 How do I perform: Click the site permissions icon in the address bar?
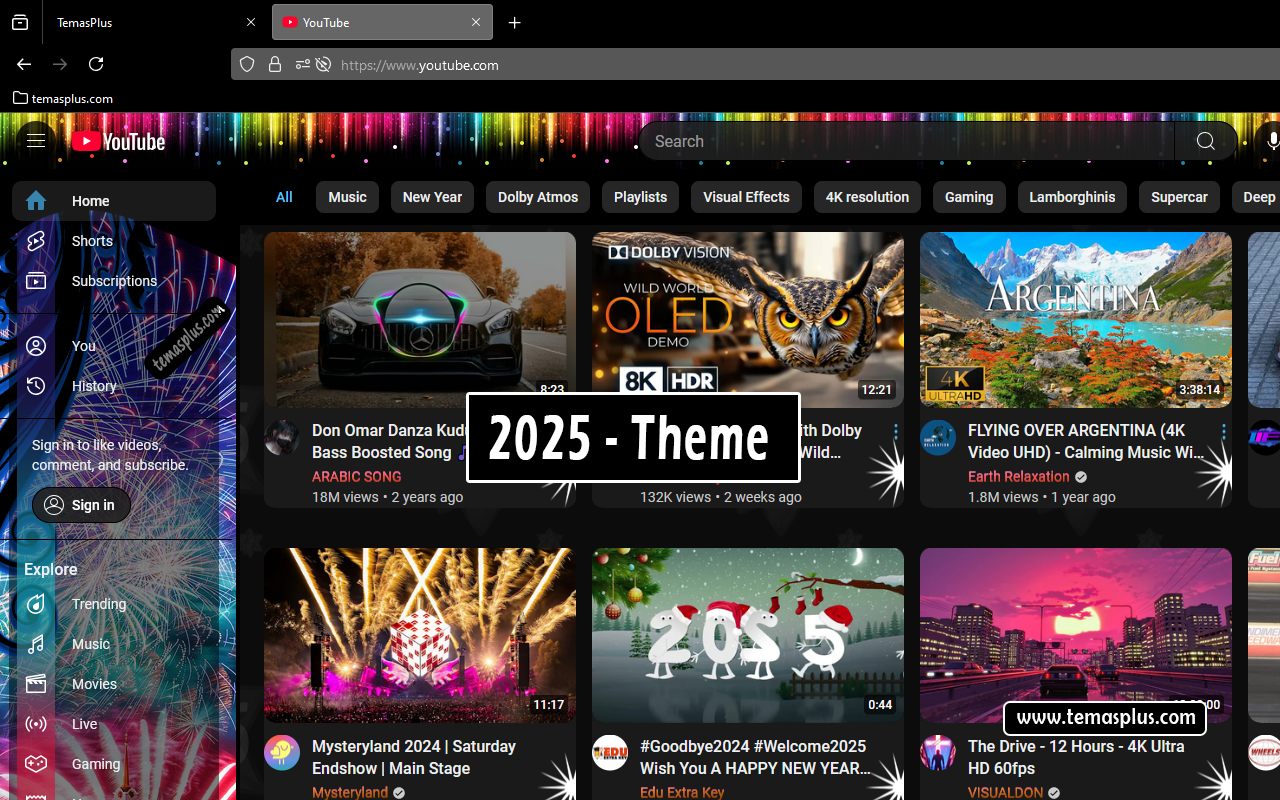pyautogui.click(x=302, y=65)
